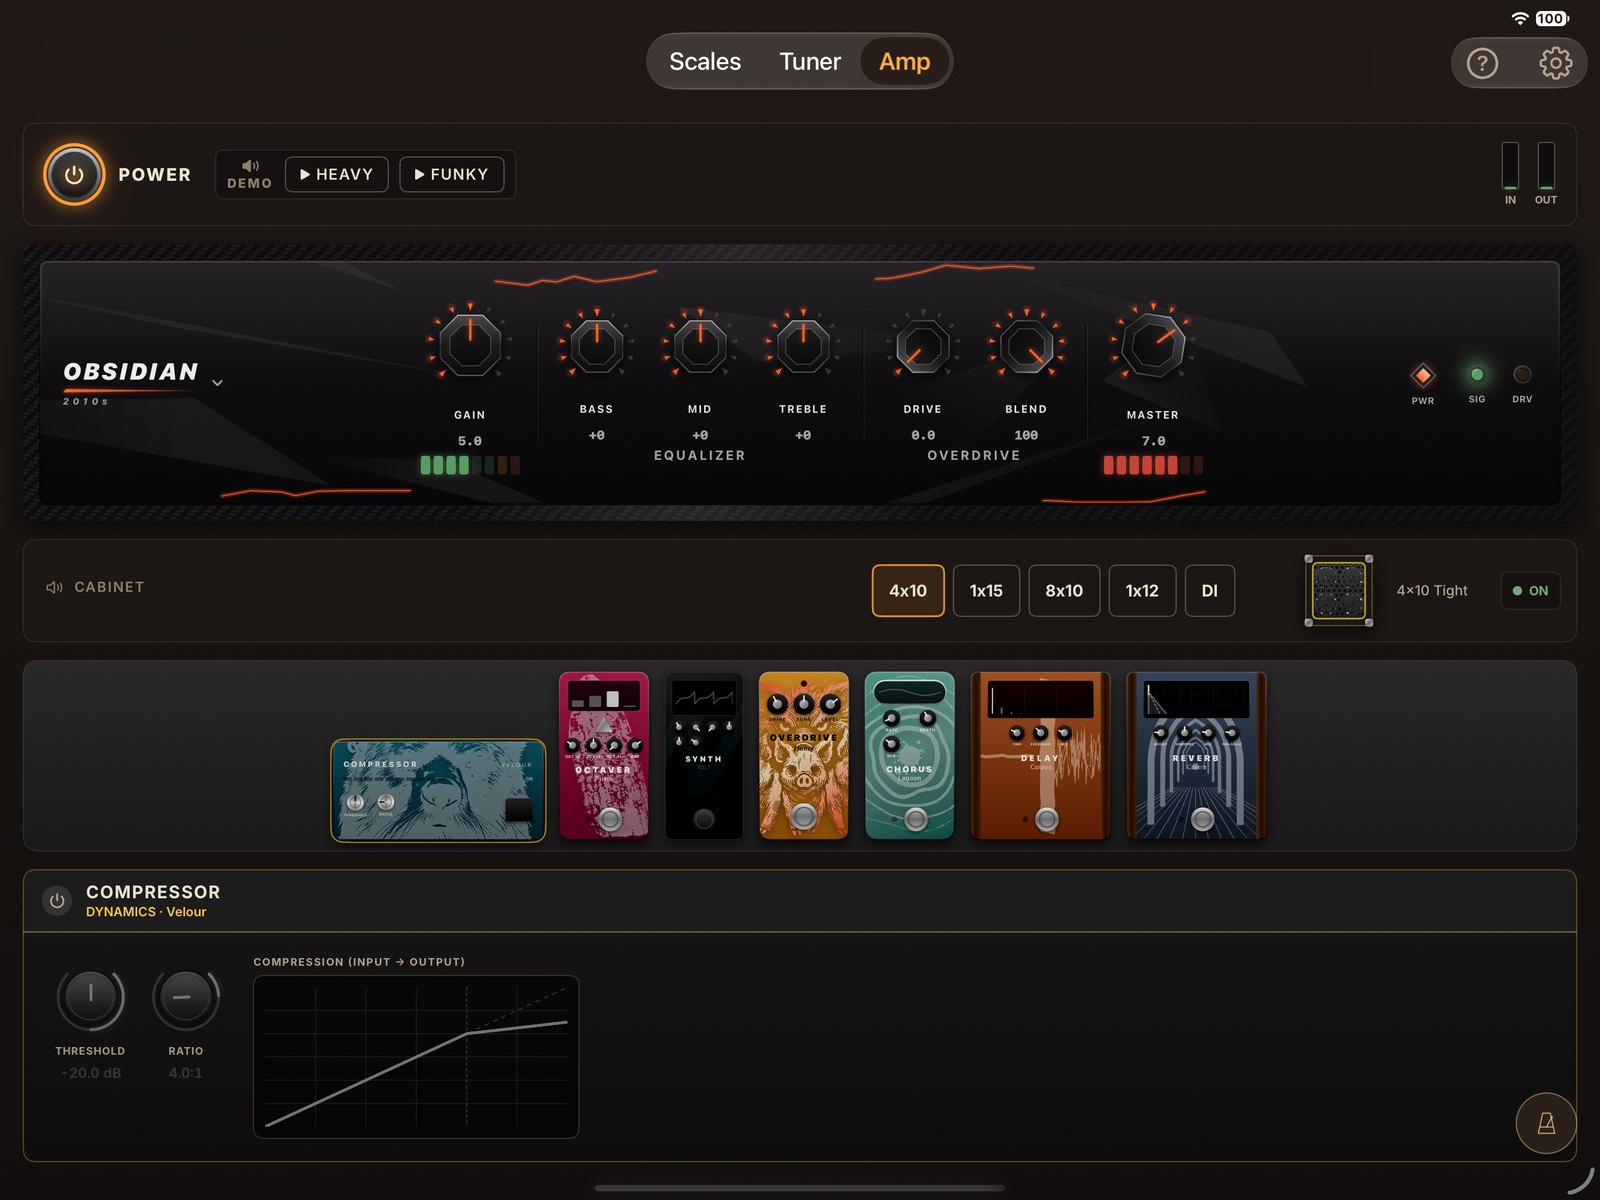Click the 4x10 Tight cabinet thumbnail
The width and height of the screenshot is (1600, 1200).
click(x=1338, y=591)
